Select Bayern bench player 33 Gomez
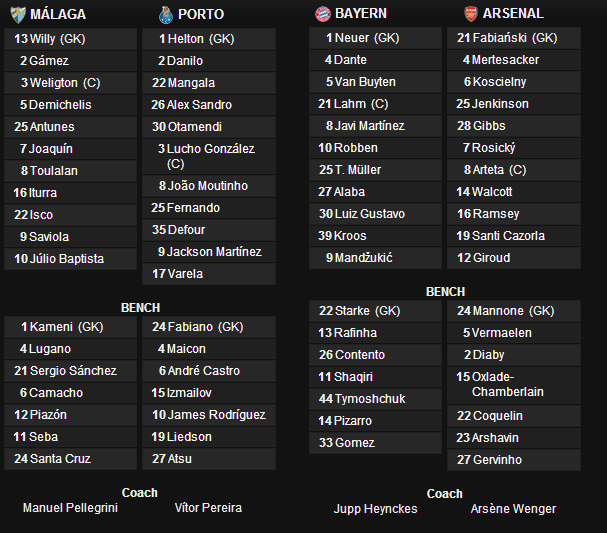 coord(375,443)
